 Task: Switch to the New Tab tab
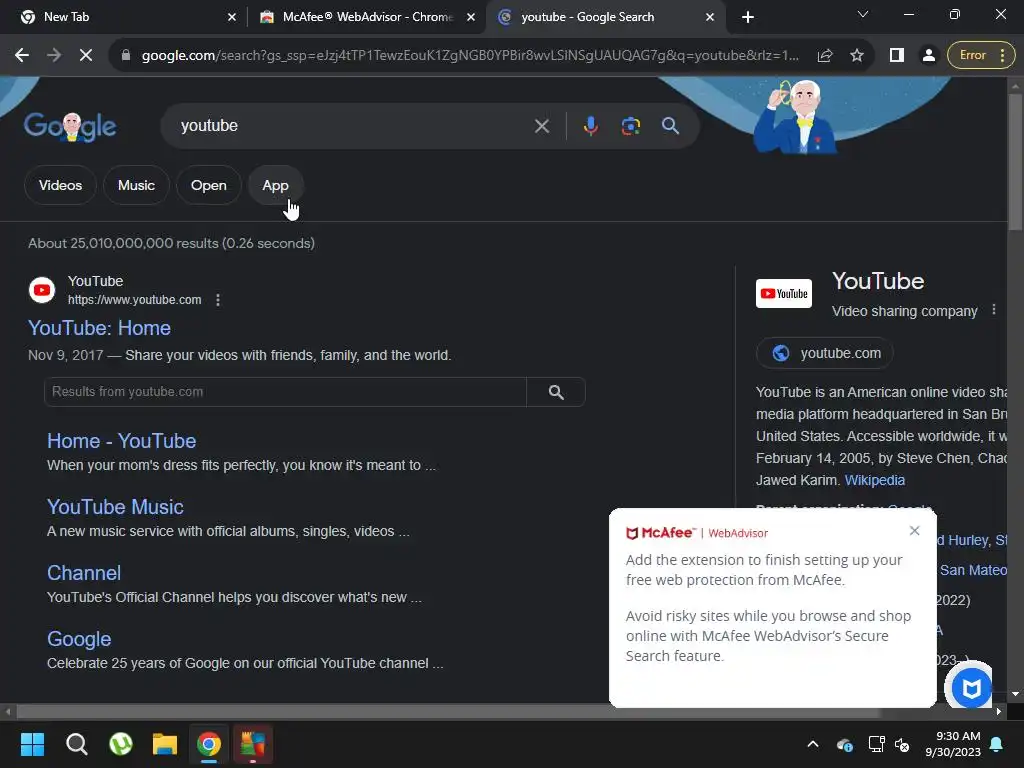click(x=124, y=17)
